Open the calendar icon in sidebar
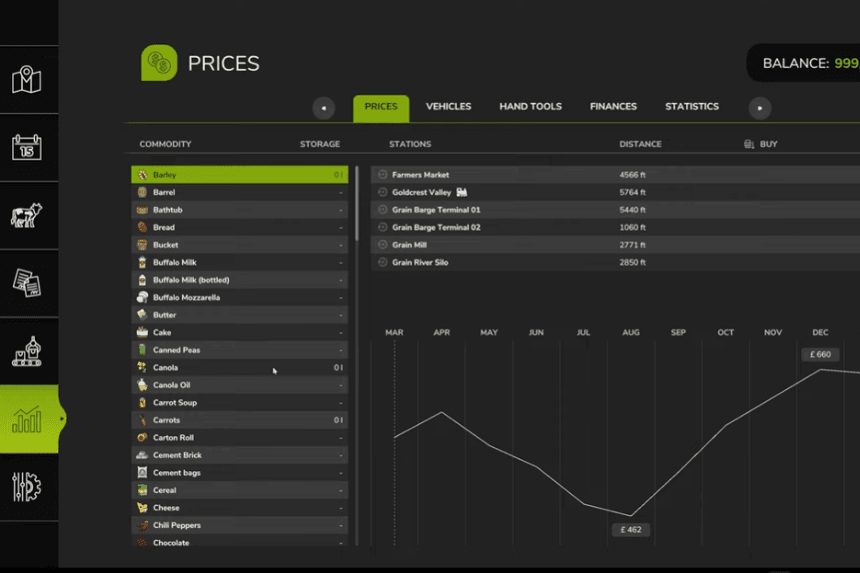 coord(27,147)
